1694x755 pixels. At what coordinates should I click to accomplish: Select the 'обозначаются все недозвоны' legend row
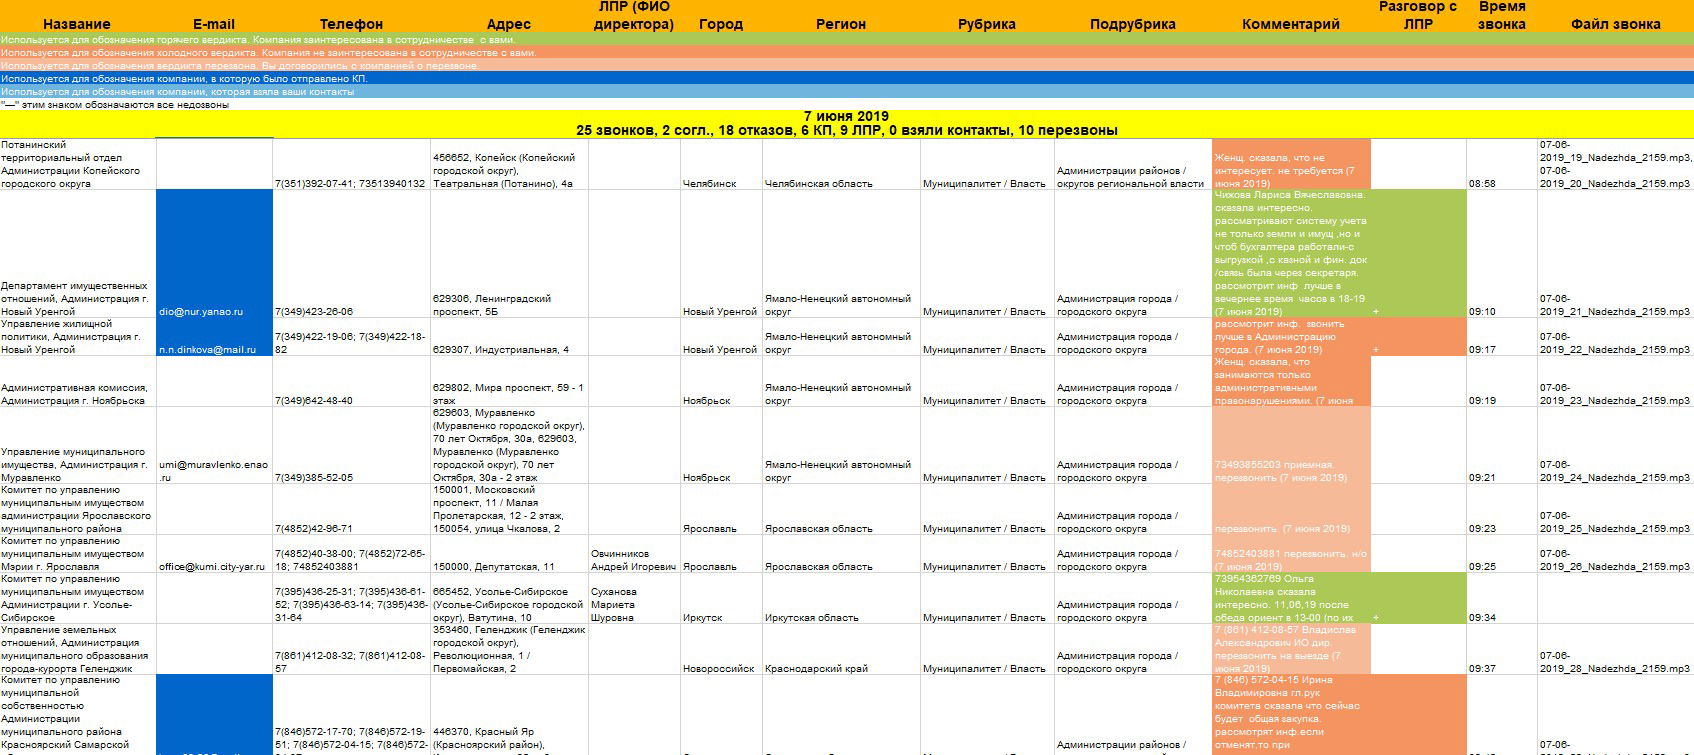click(847, 104)
